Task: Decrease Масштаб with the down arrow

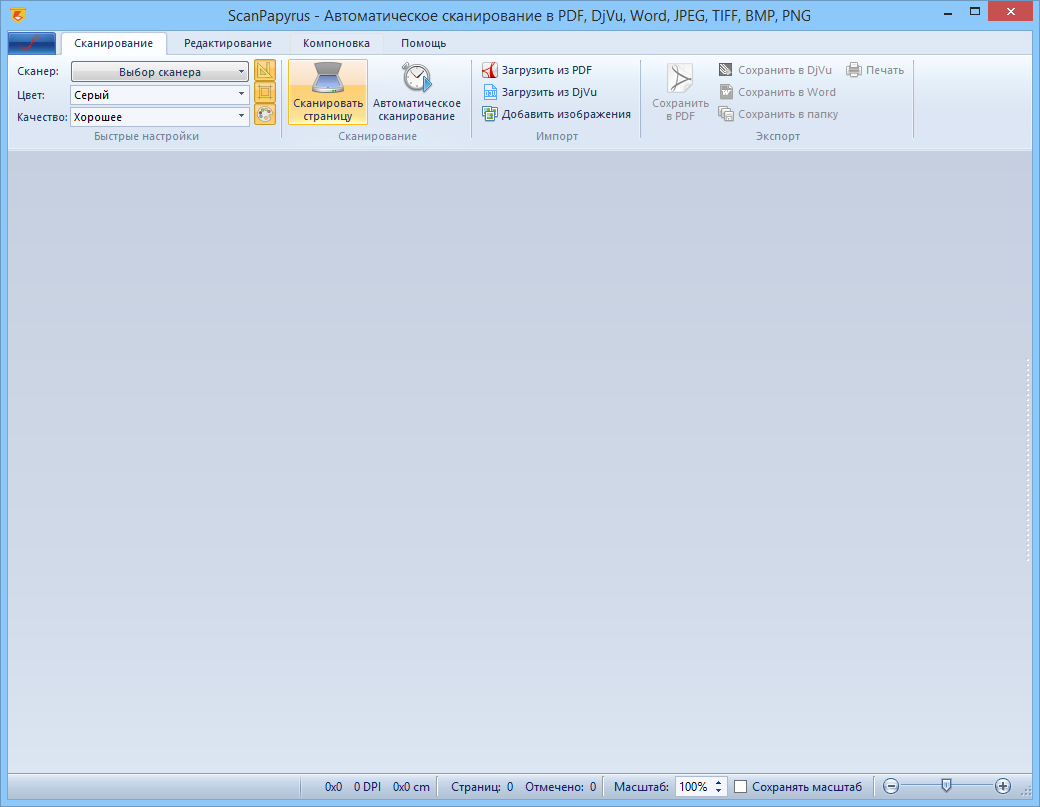Action: tap(718, 790)
